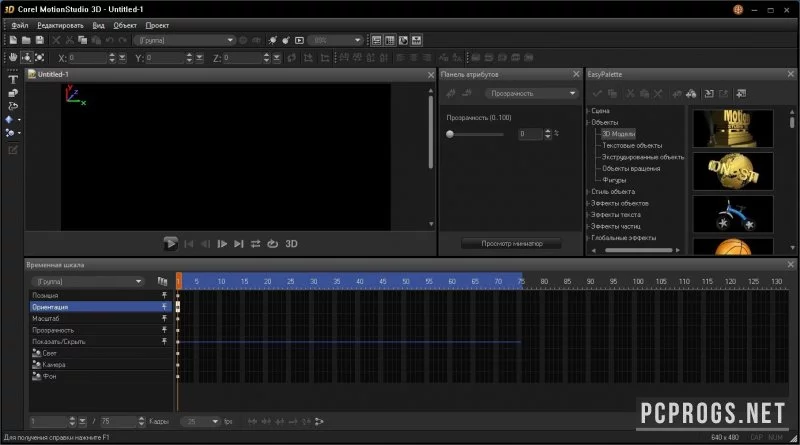Toggle keyframe pin on the Прозрачность timeline row
Viewport: 800px width, 445px height.
(164, 330)
